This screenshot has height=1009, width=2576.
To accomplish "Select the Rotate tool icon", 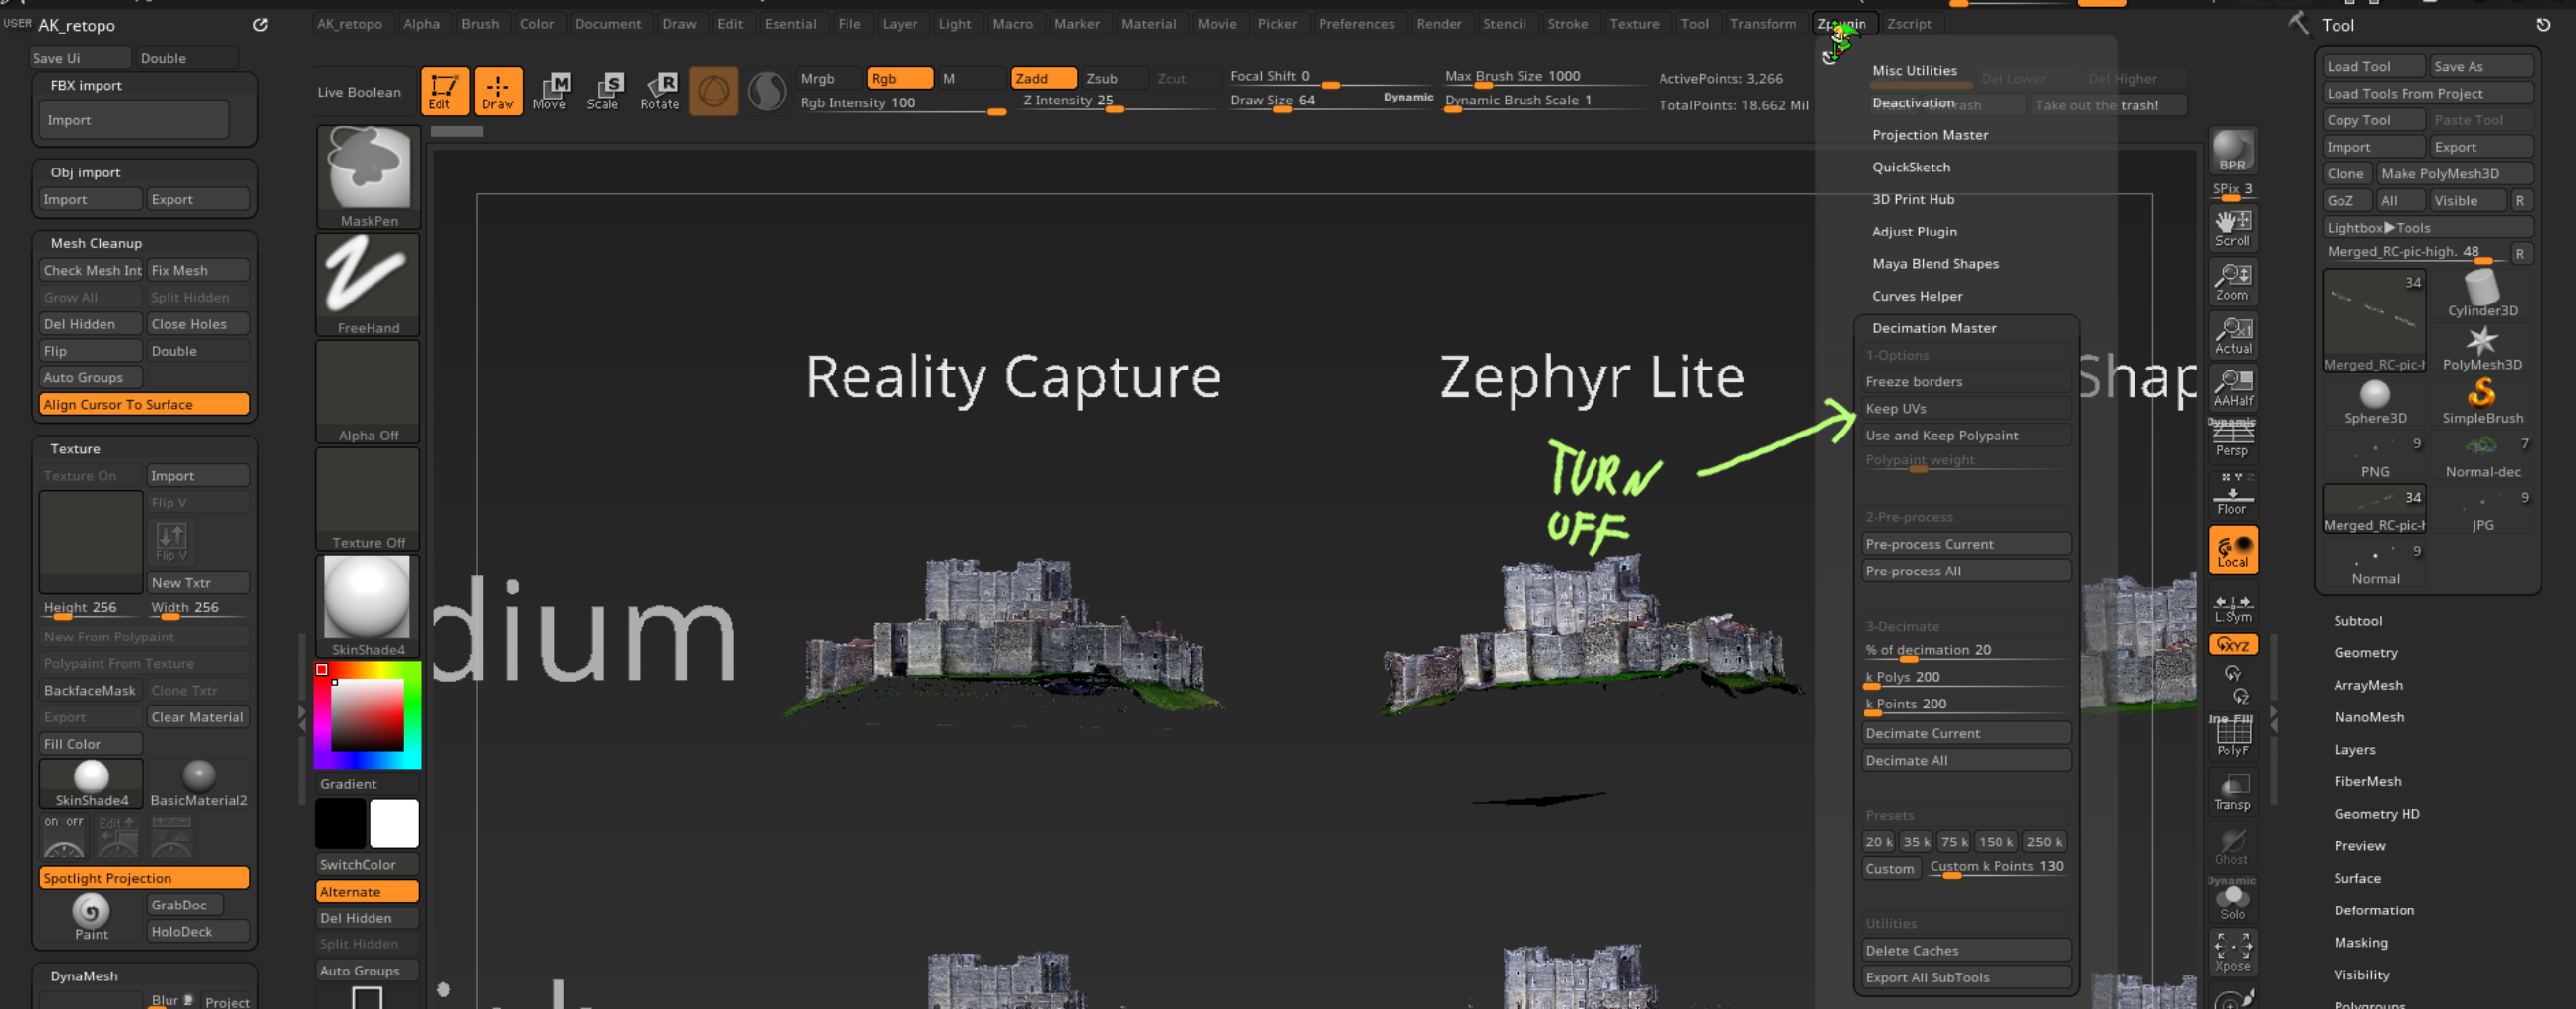I will tap(659, 91).
